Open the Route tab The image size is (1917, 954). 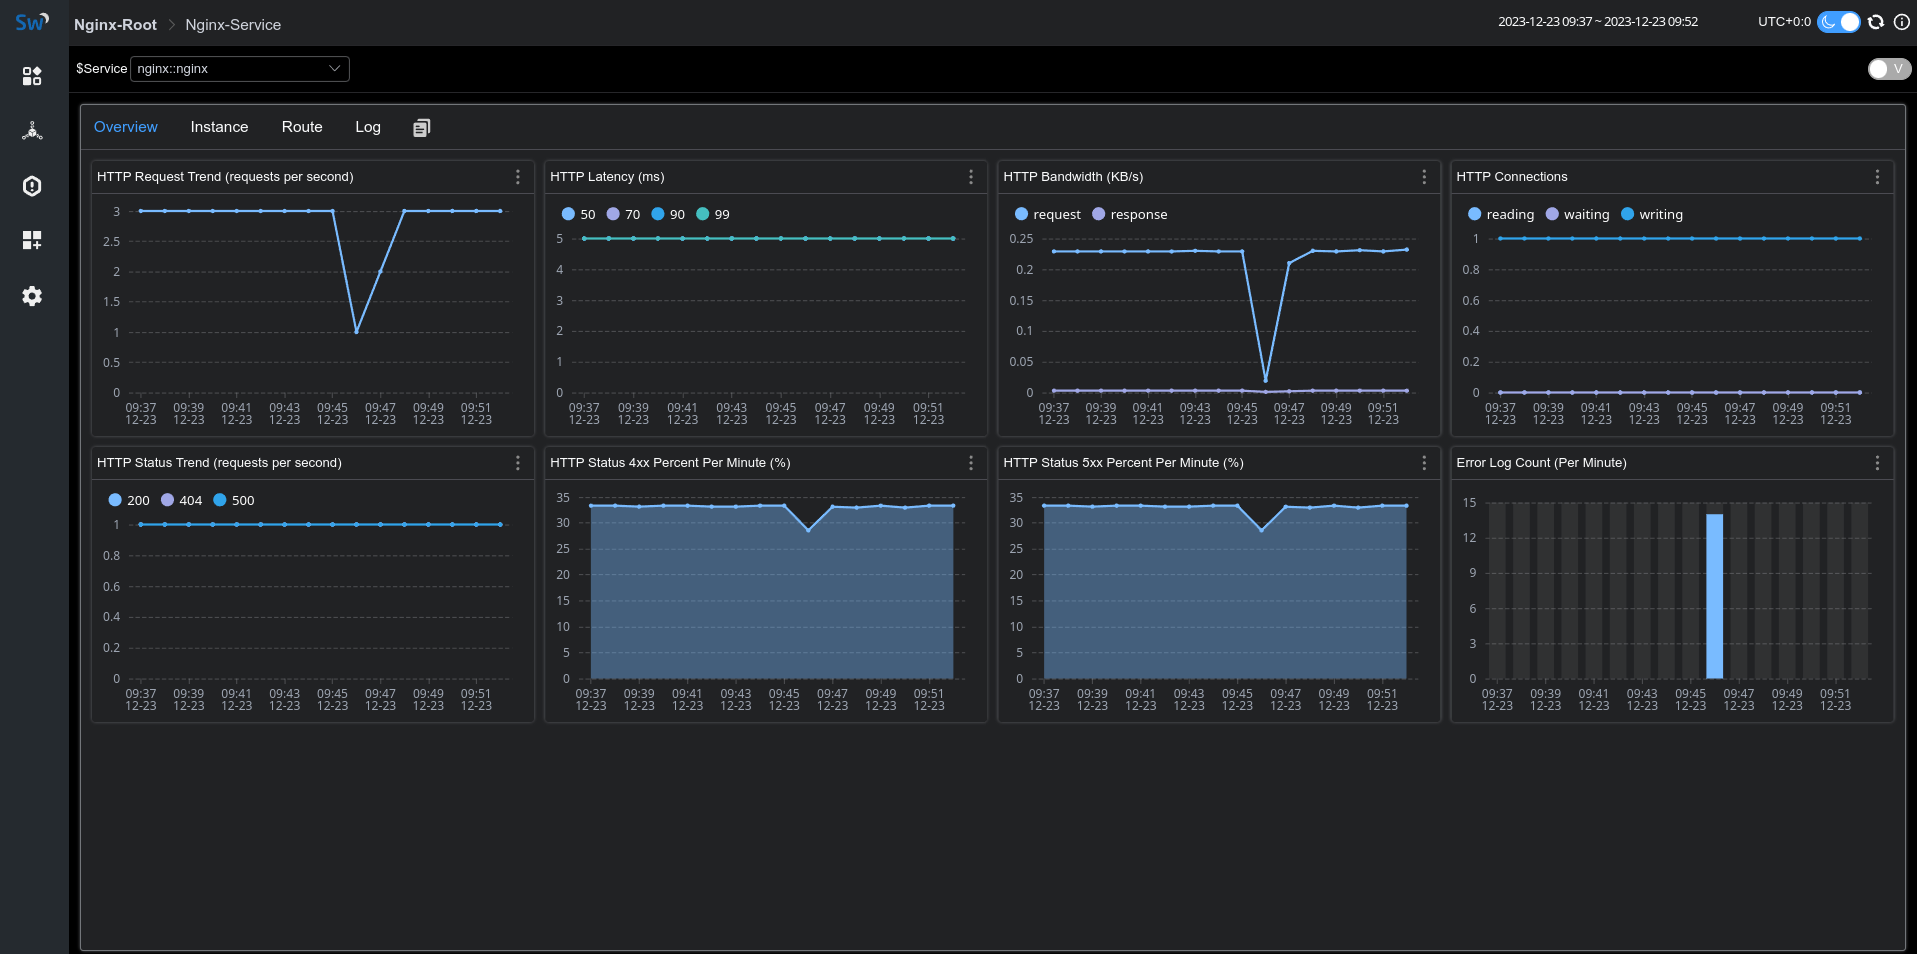(x=301, y=127)
